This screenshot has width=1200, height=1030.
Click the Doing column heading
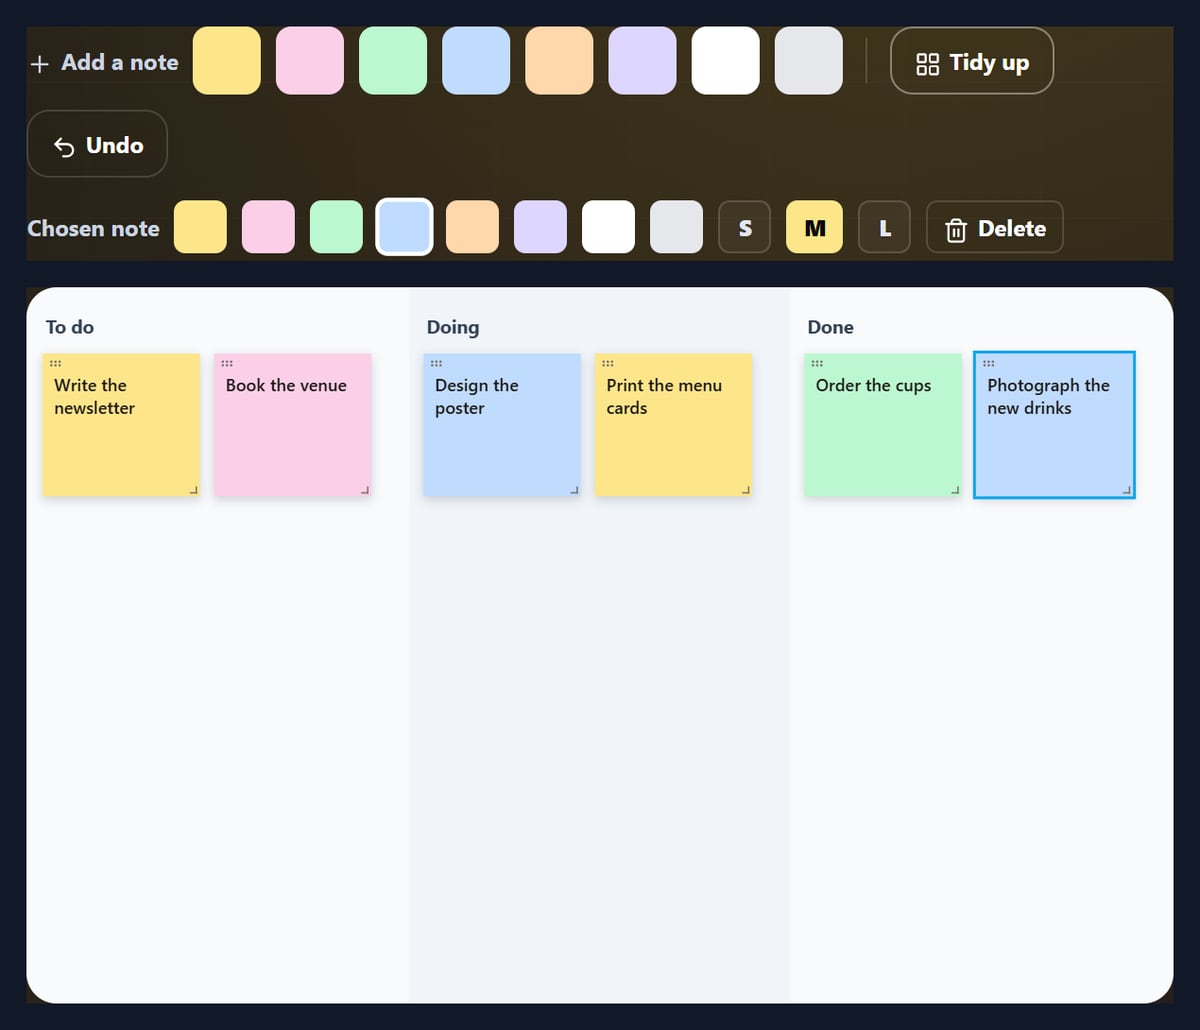(453, 327)
